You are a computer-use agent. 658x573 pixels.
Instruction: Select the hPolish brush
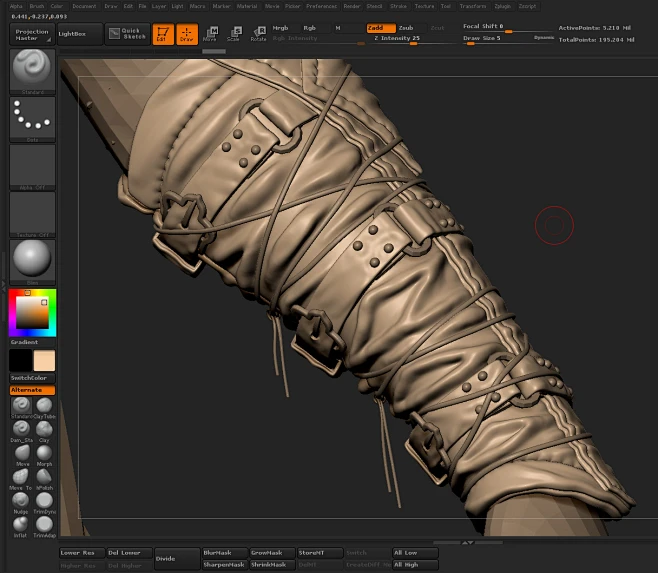45,477
